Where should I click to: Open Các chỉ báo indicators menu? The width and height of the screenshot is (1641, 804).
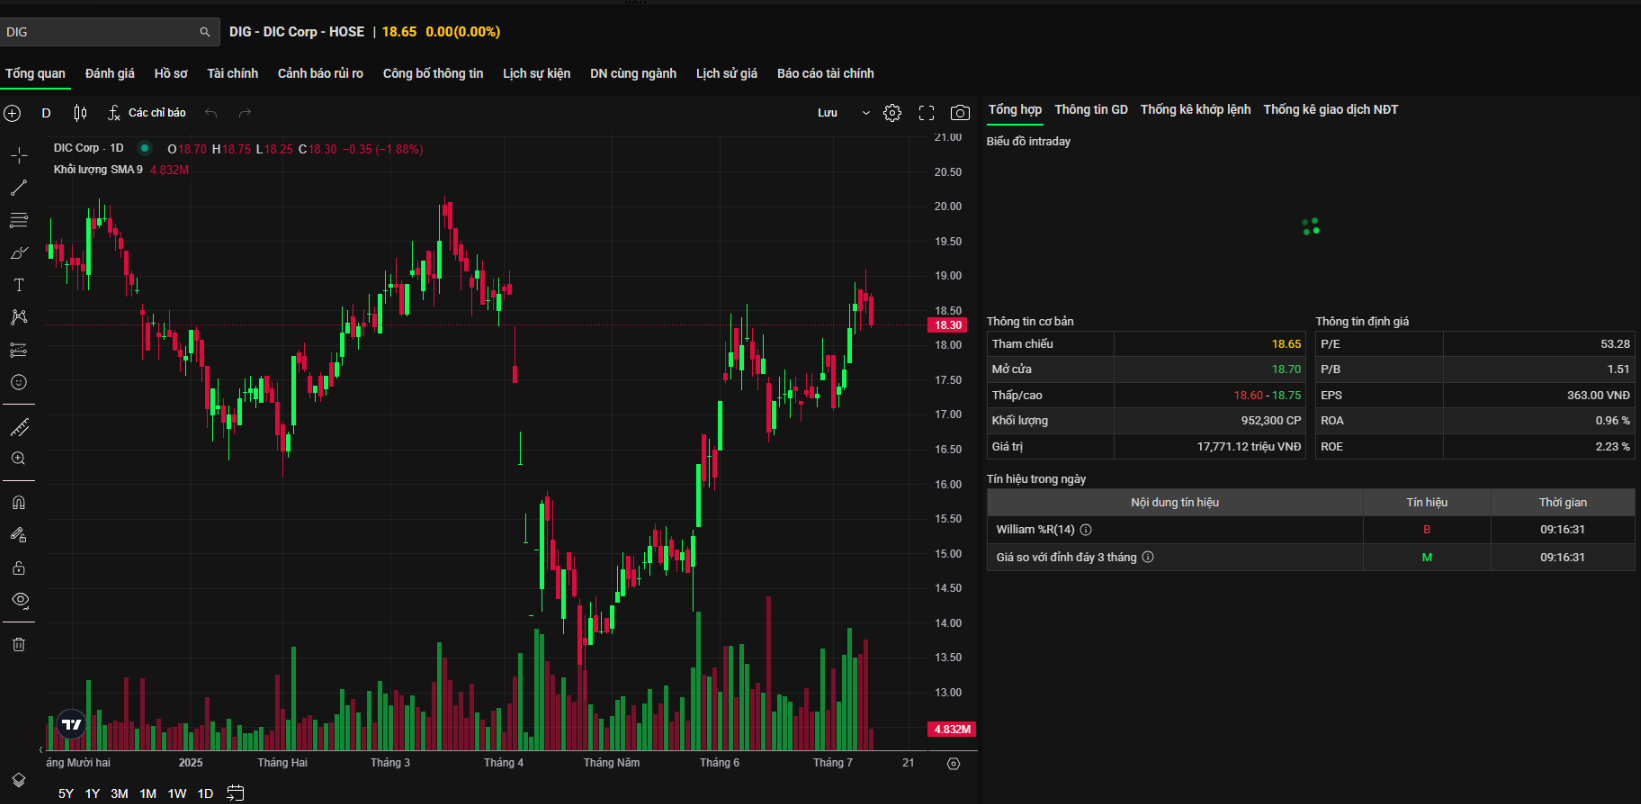[x=147, y=113]
